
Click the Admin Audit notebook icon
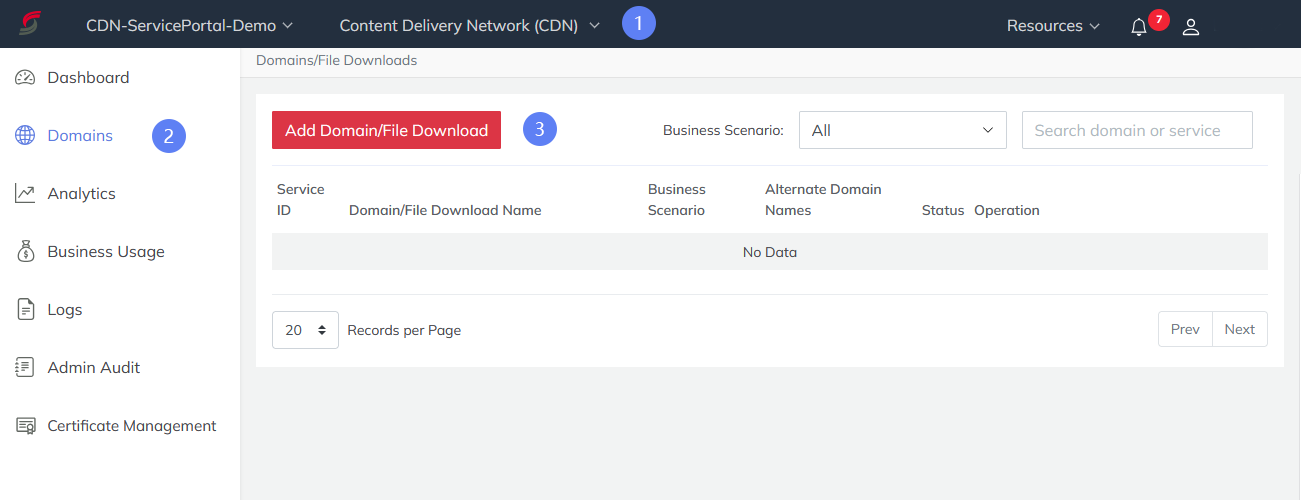point(26,367)
